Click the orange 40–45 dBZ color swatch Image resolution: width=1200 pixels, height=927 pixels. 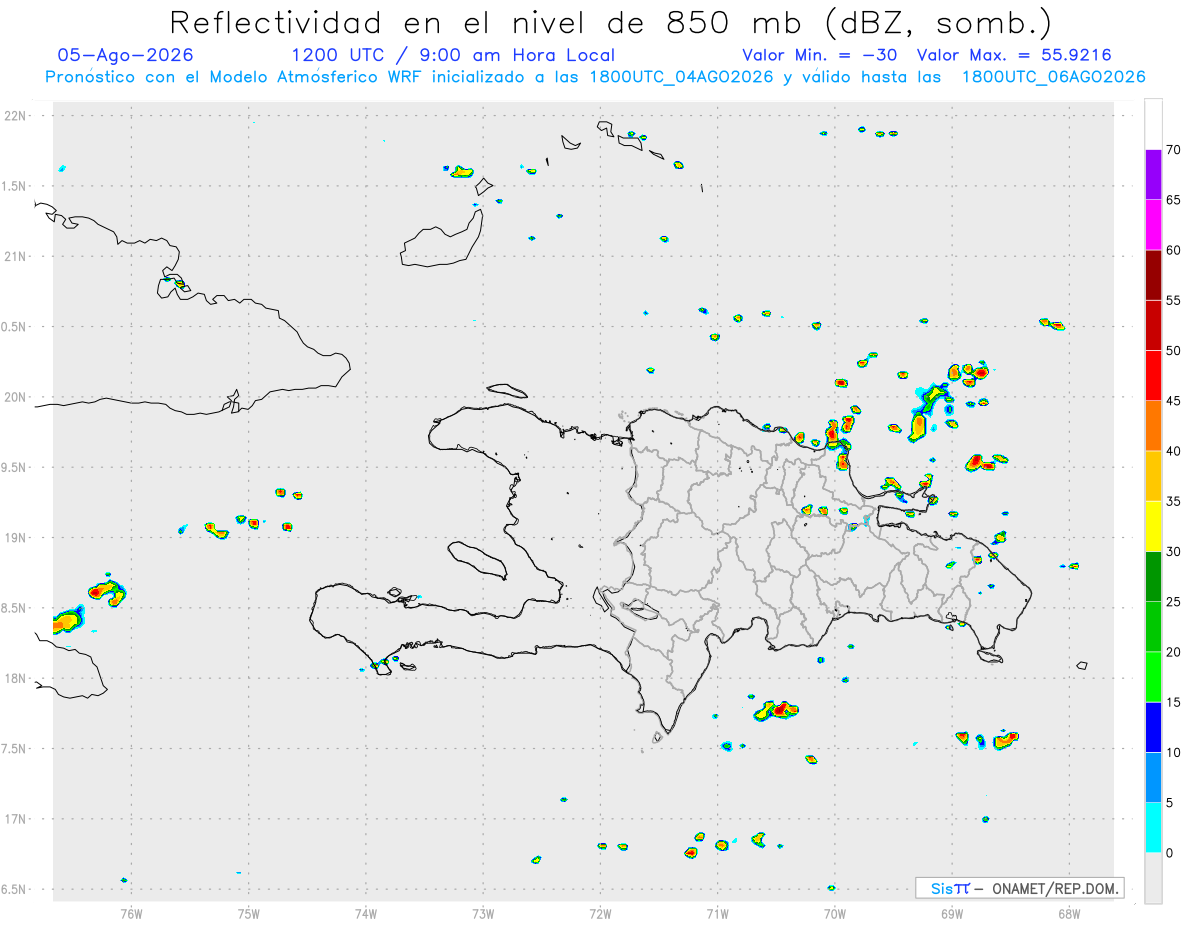tap(1154, 425)
